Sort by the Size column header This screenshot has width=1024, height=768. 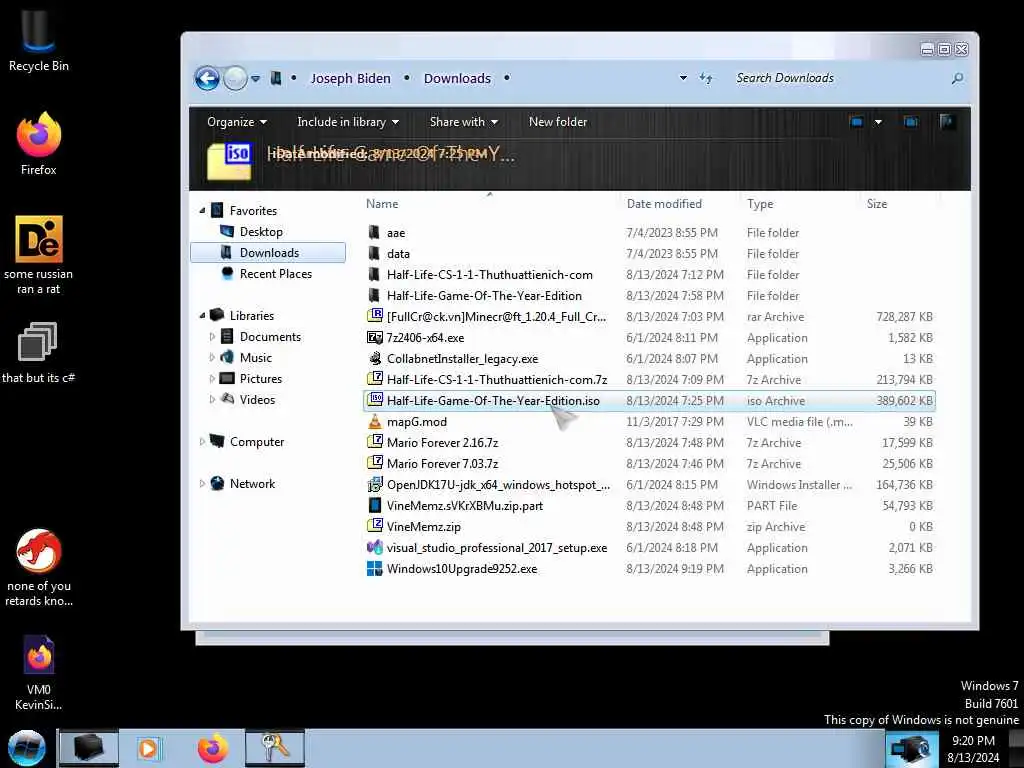899,204
